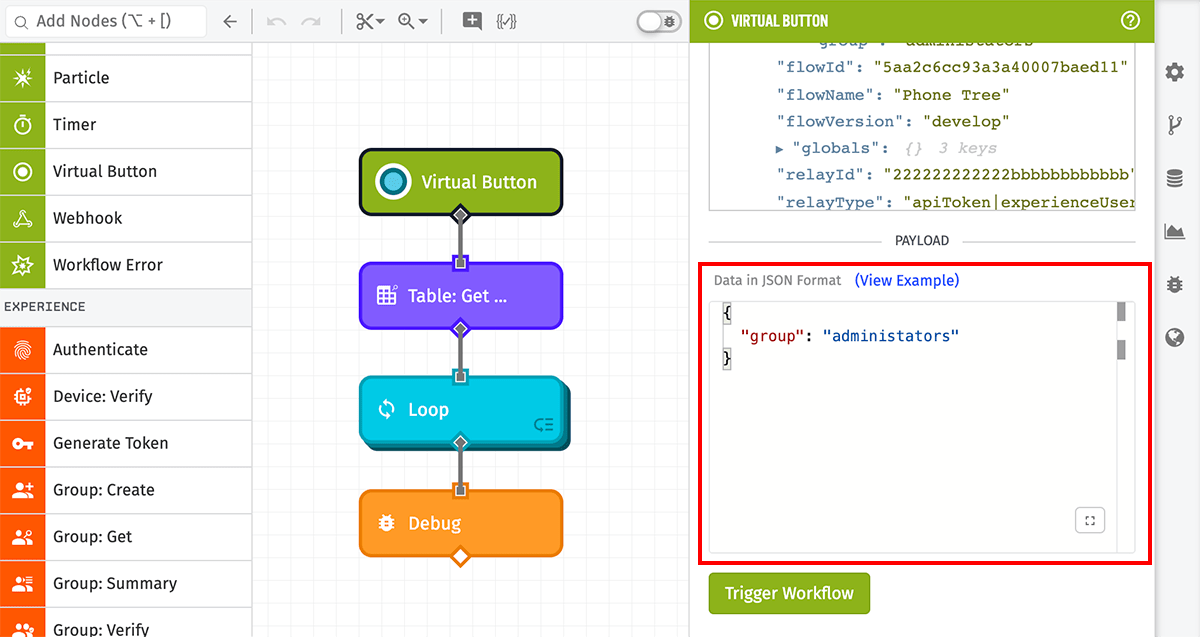
Task: Click the Particle starburst icon
Action: pyautogui.click(x=22, y=78)
